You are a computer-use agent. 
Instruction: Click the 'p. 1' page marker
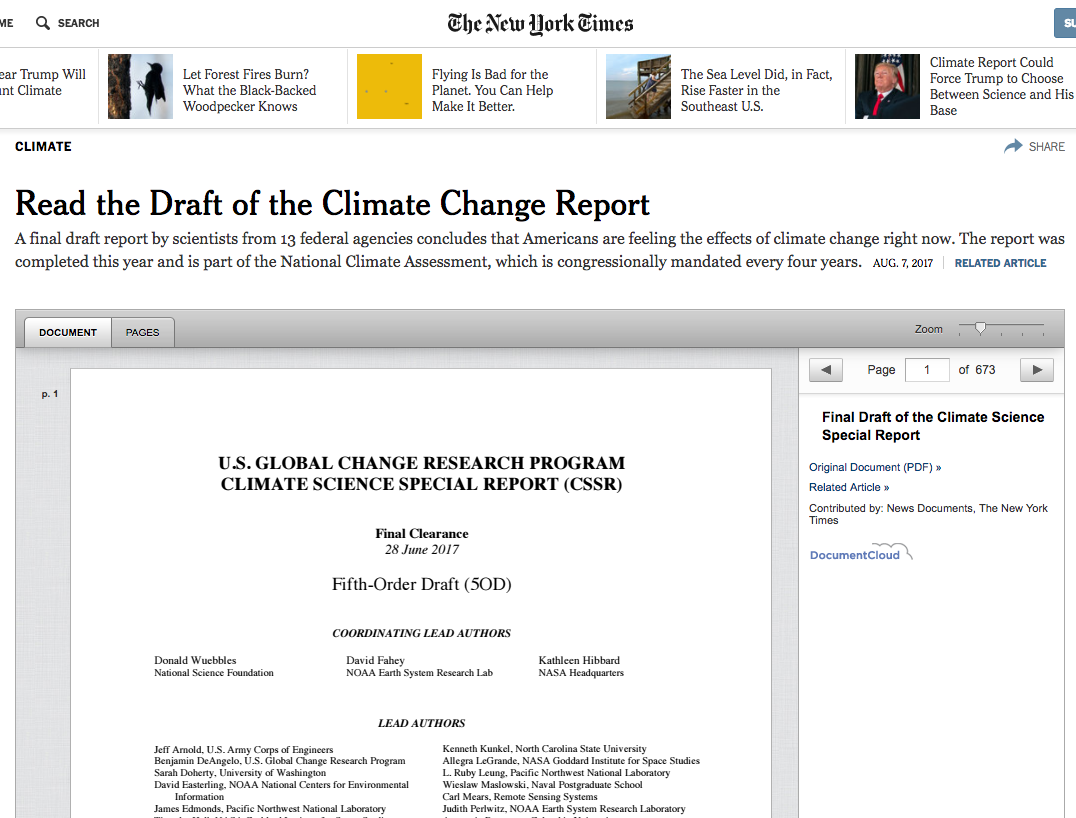(x=49, y=394)
